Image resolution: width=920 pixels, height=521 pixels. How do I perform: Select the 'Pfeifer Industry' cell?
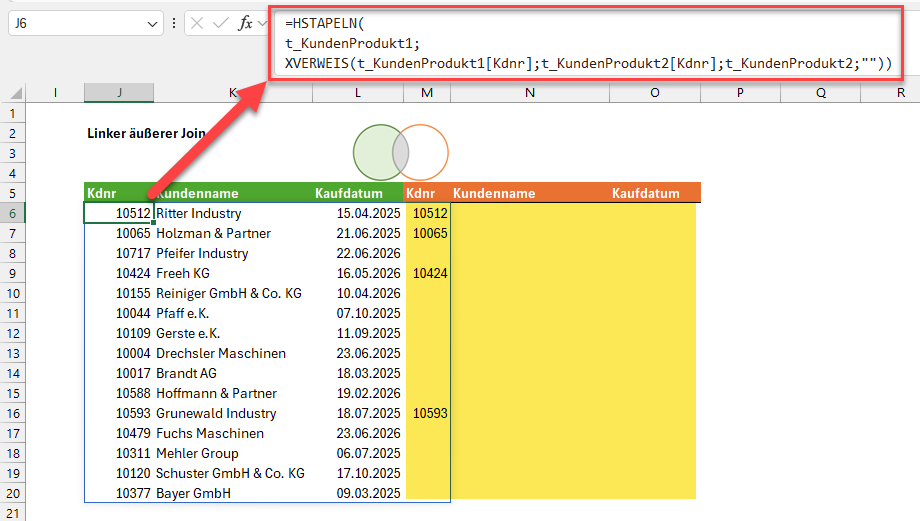[x=233, y=253]
